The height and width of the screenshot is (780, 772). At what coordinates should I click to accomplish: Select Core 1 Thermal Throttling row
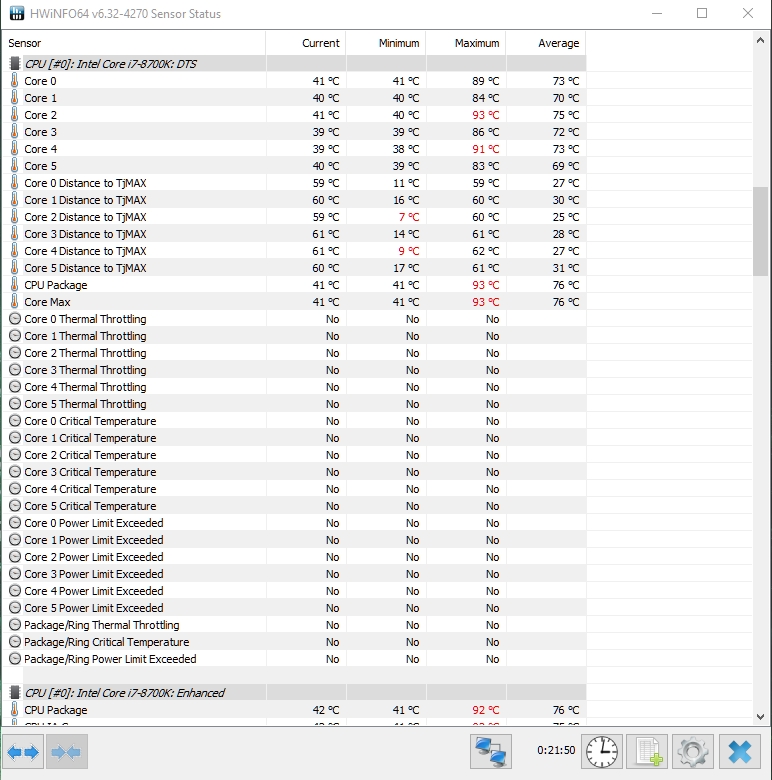[x=294, y=336]
